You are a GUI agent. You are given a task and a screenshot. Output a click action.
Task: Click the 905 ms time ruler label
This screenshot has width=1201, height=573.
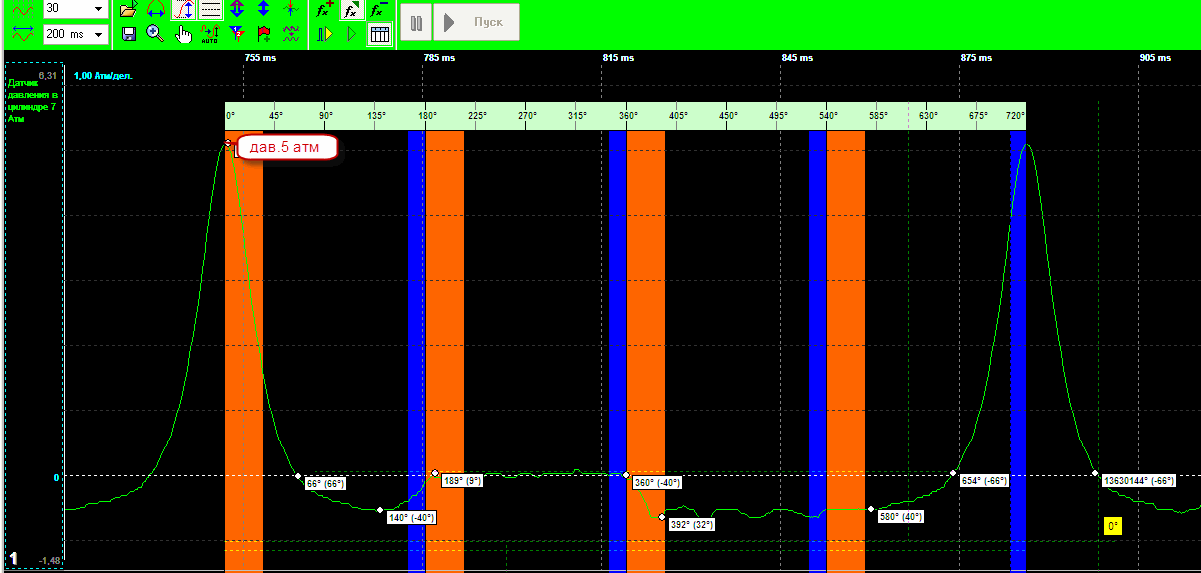click(1155, 58)
